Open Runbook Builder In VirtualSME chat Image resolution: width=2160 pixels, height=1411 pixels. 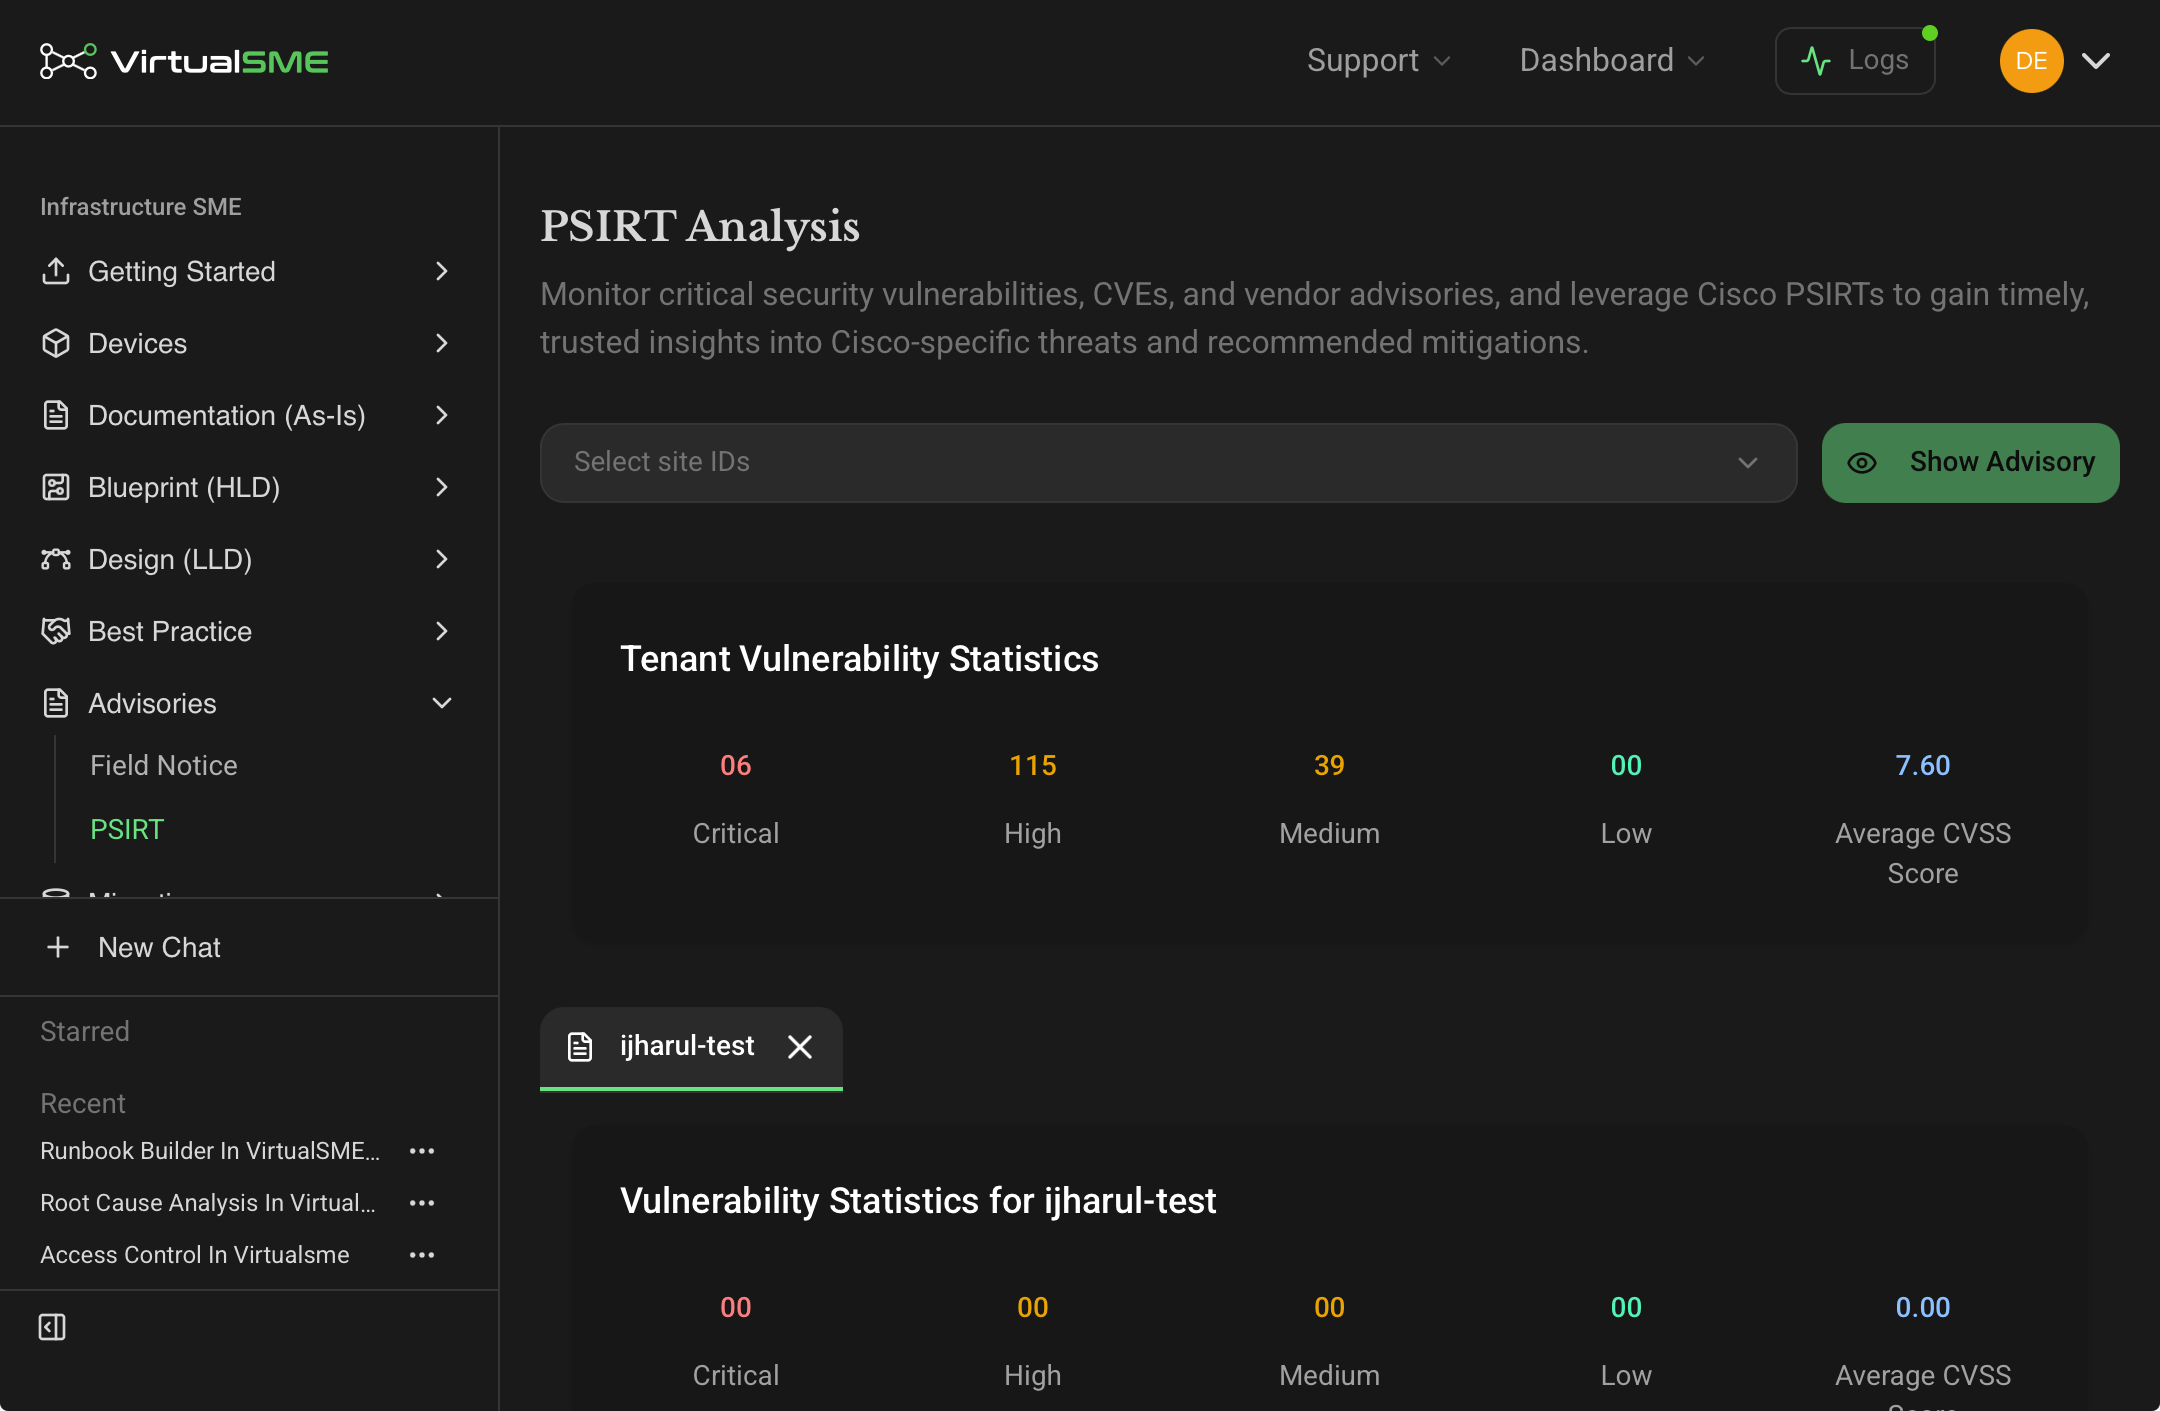coord(210,1151)
